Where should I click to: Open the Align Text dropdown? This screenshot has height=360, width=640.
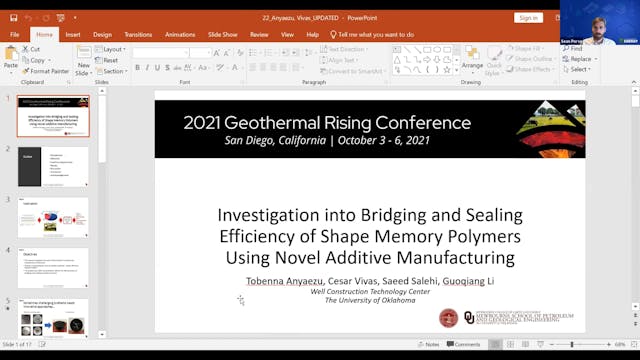point(340,60)
